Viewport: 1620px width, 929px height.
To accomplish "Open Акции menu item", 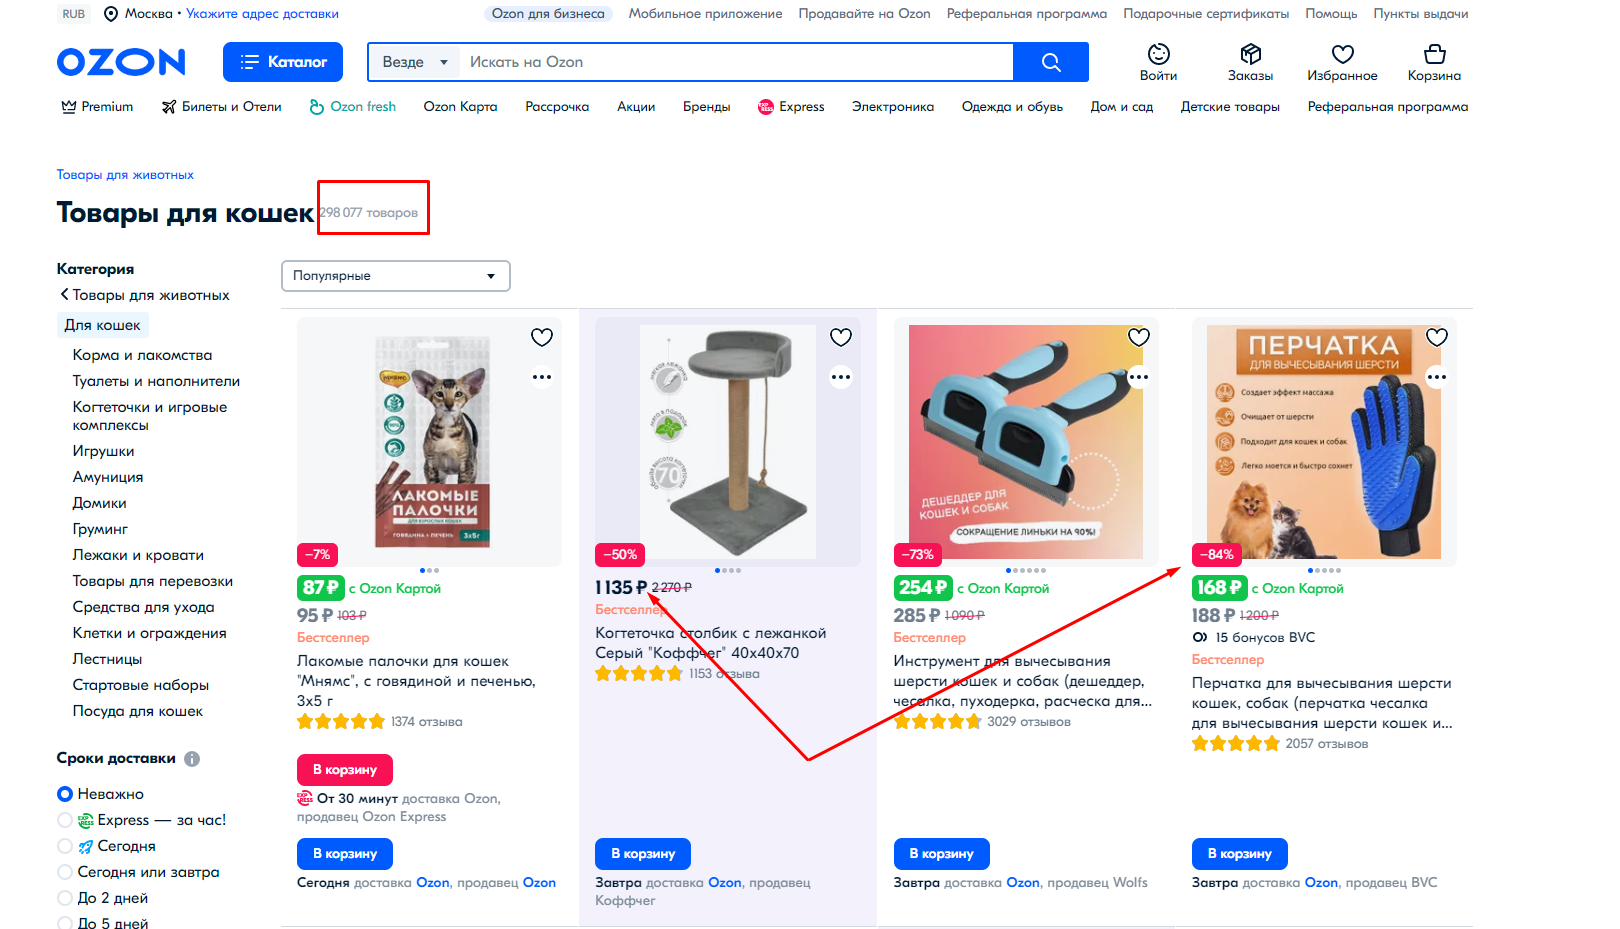I will click(x=636, y=107).
